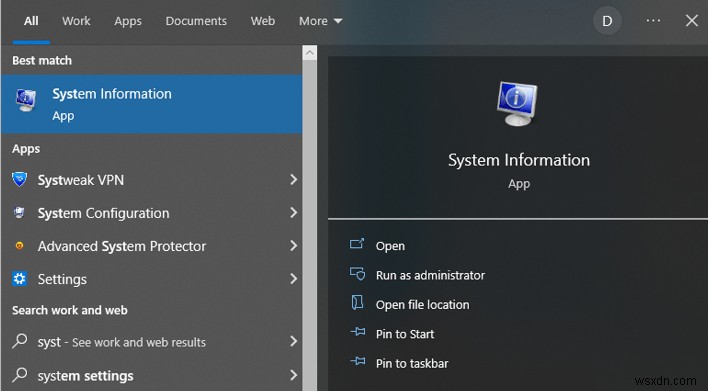Image resolution: width=708 pixels, height=391 pixels.
Task: Click Pin to taskbar pin icon
Action: [358, 361]
